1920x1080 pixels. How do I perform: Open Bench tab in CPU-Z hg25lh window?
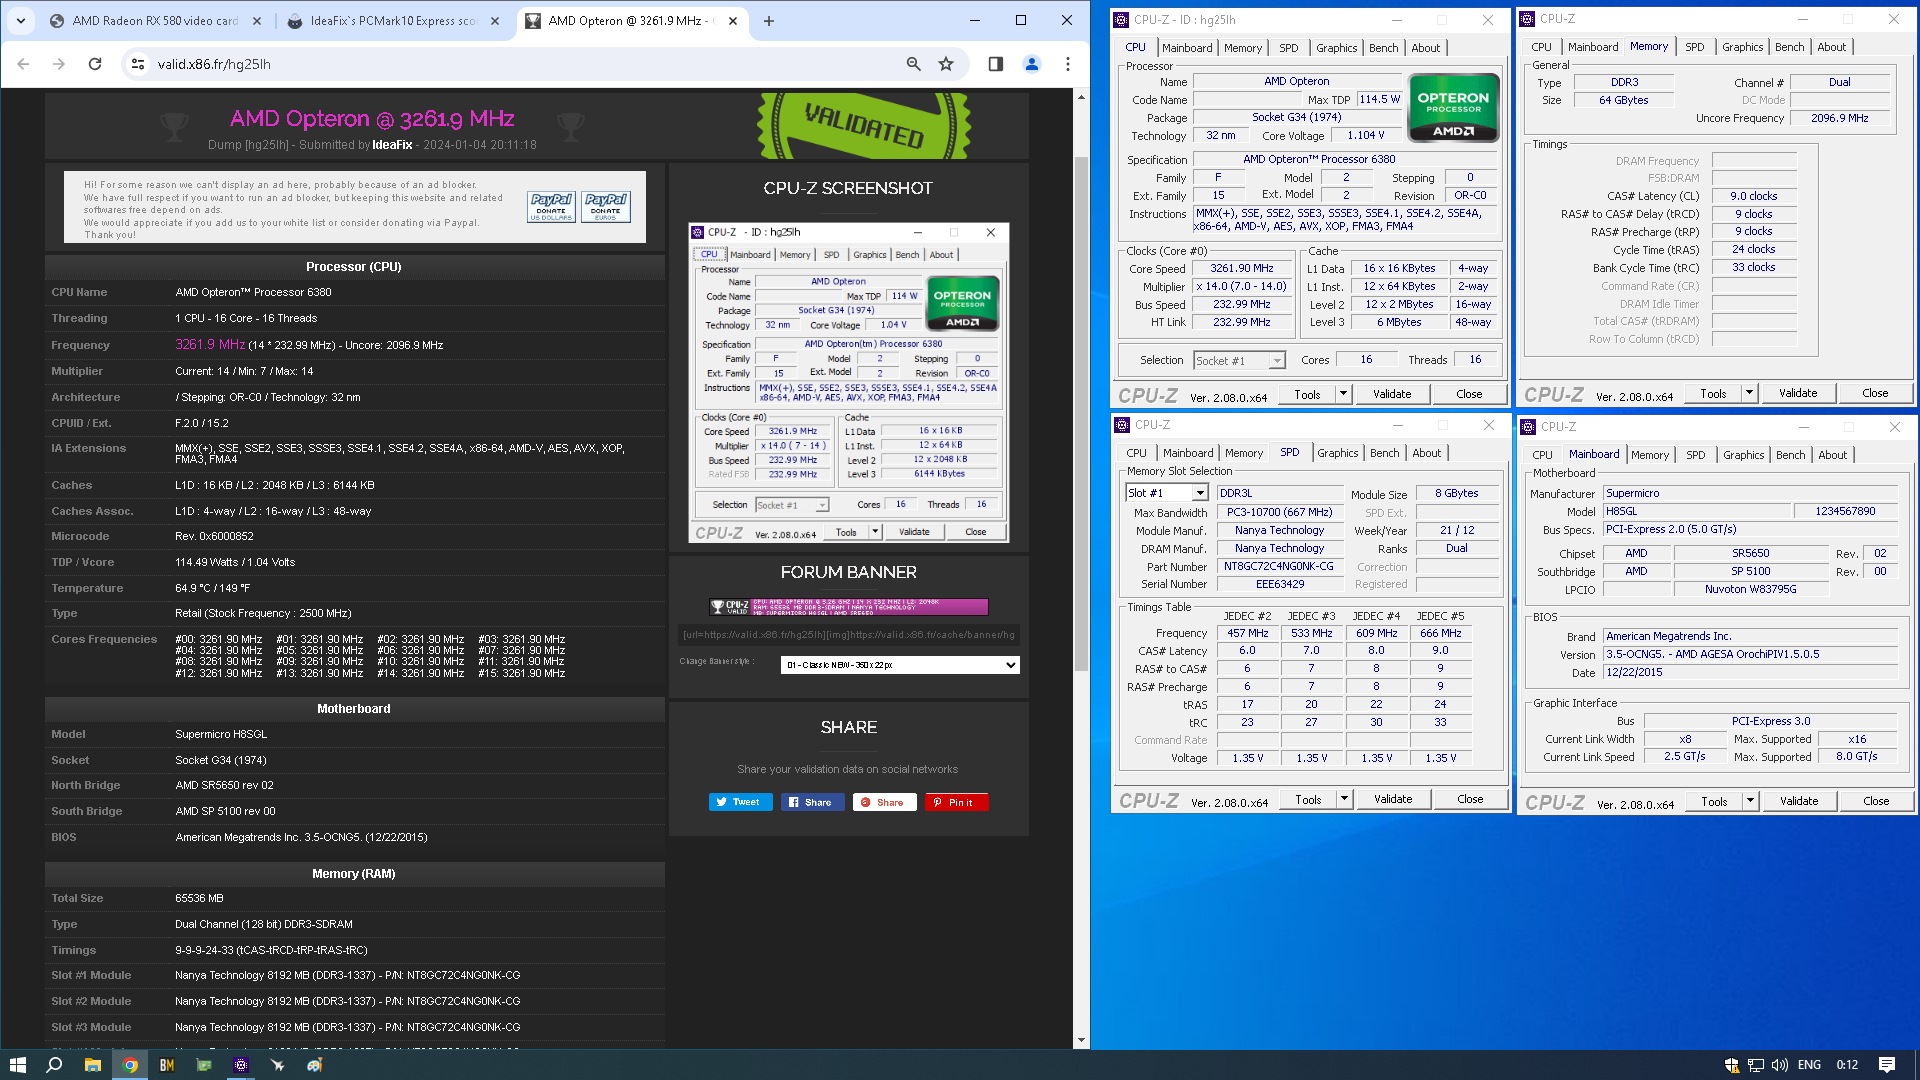(x=1384, y=47)
